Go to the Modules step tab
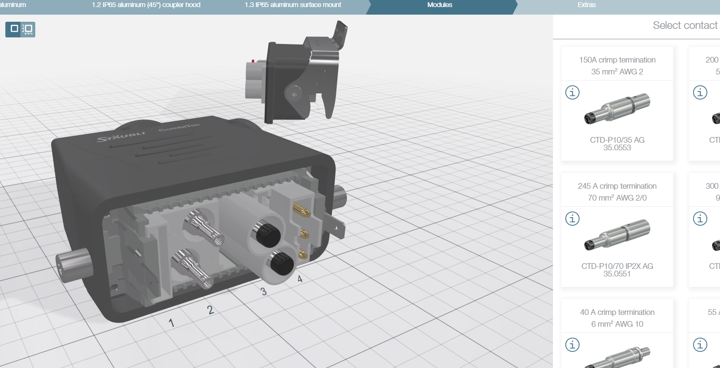 [x=439, y=5]
